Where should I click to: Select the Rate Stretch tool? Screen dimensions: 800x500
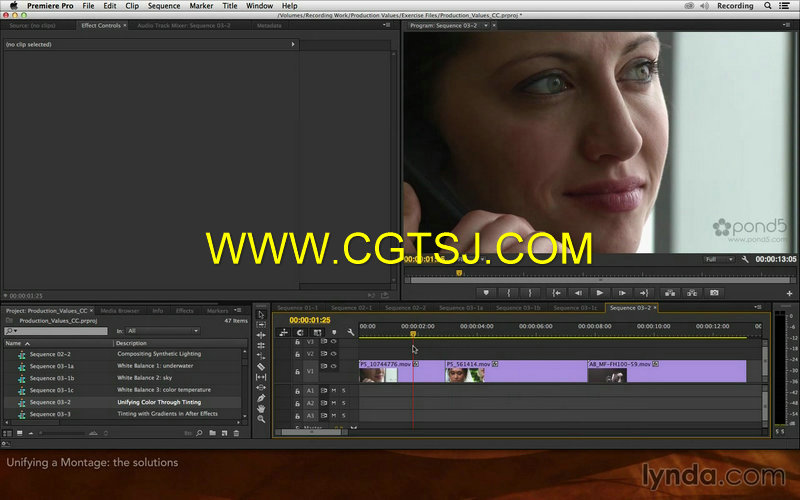pyautogui.click(x=261, y=356)
